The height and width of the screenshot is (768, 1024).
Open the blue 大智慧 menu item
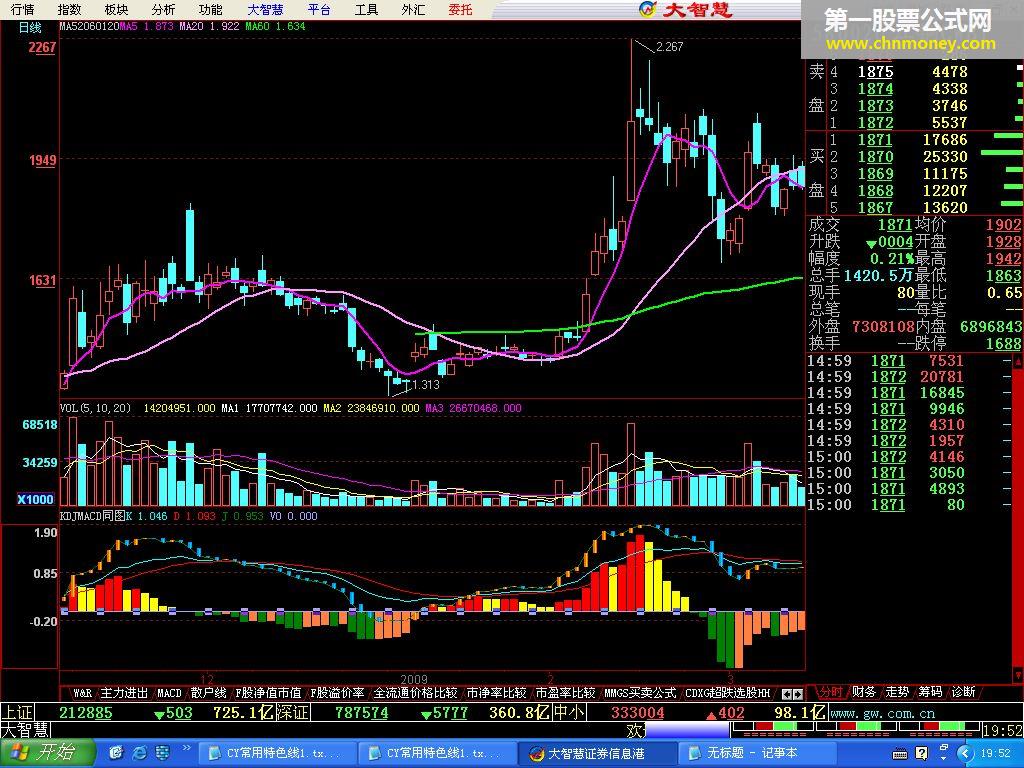265,9
